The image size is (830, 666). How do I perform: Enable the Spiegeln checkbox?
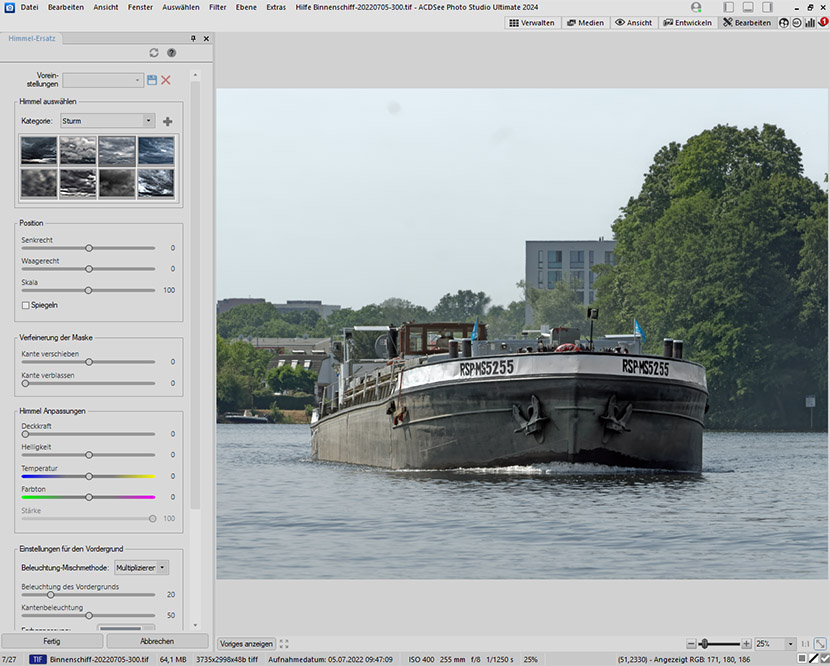pos(26,305)
